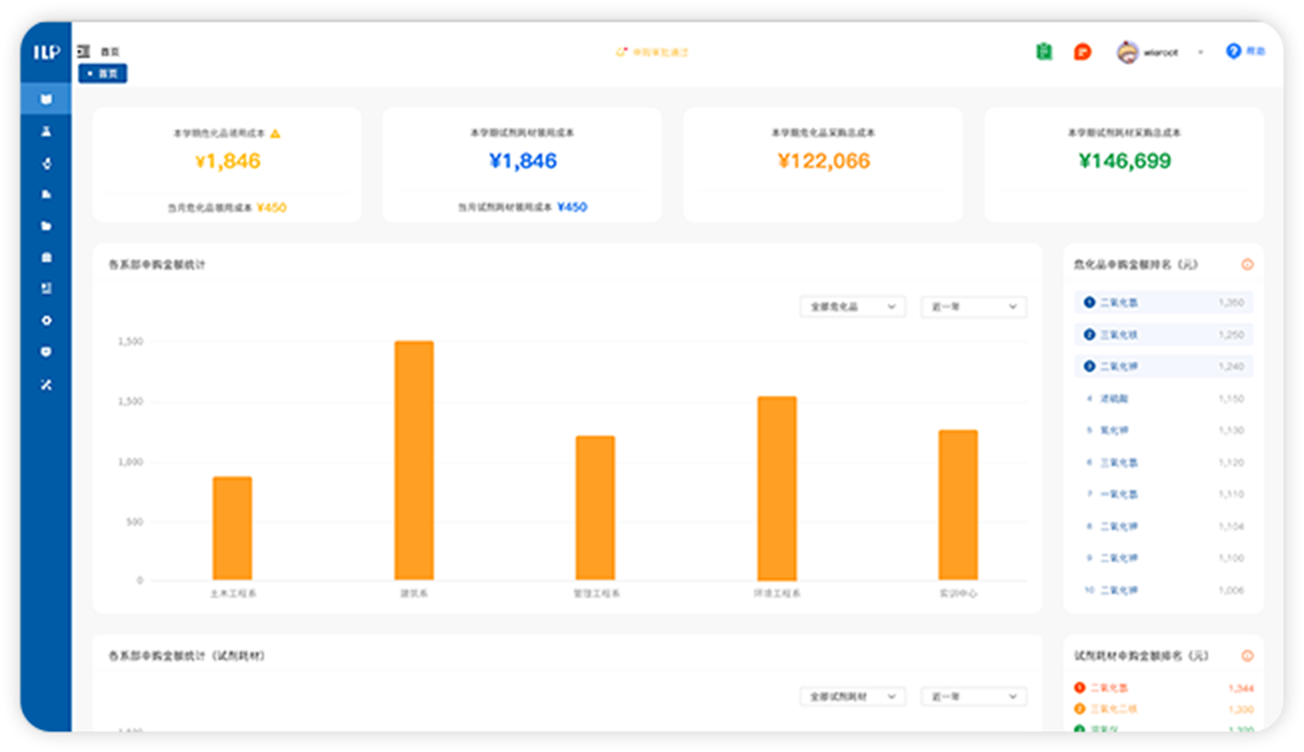Image resolution: width=1304 pixels, height=752 pixels.
Task: Click the yellow warning triangle on the first card
Action: point(275,133)
